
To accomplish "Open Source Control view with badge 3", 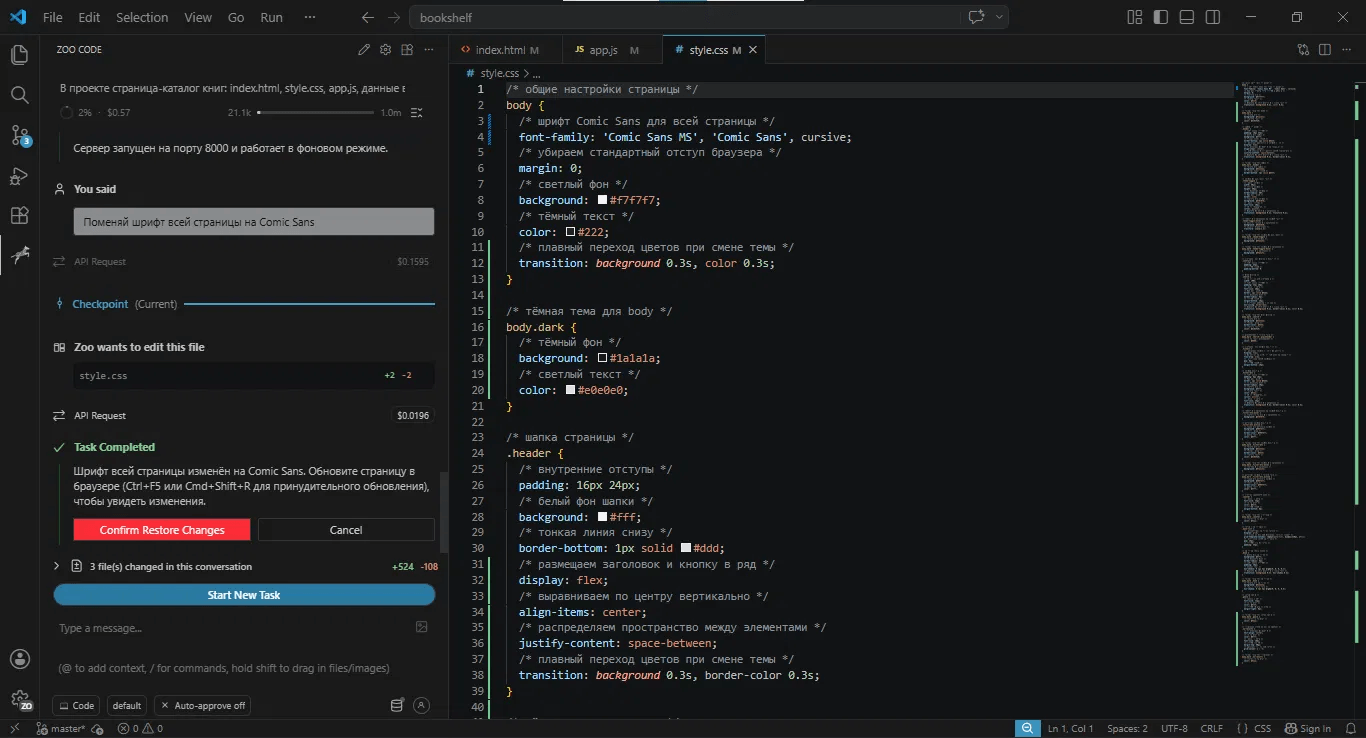I will click(19, 136).
